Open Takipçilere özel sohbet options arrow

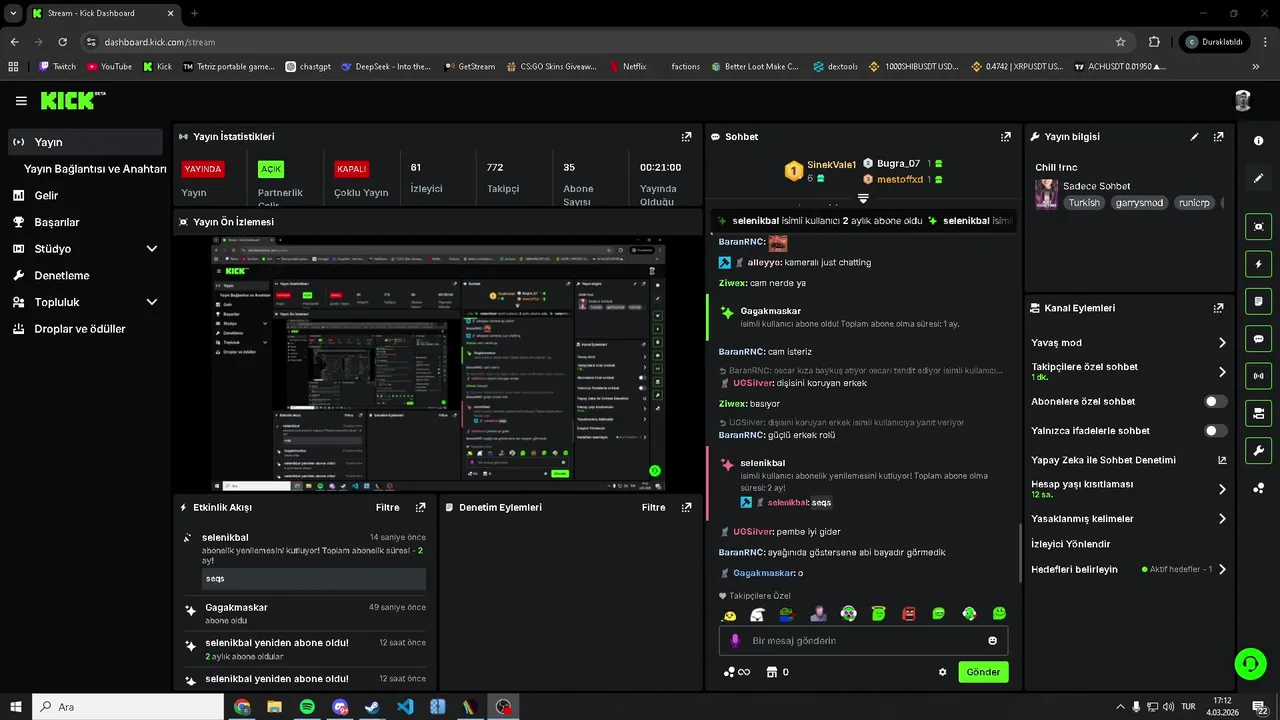[1222, 372]
